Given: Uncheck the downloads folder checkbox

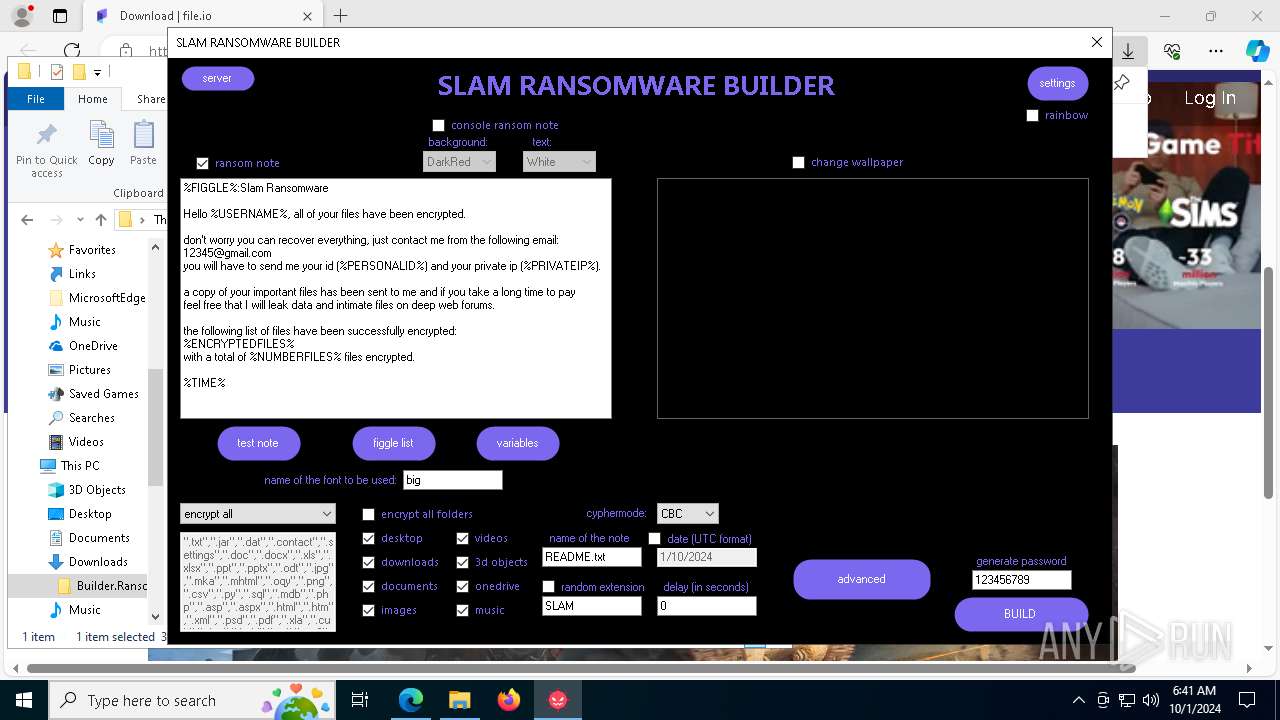Looking at the screenshot, I should 368,563.
